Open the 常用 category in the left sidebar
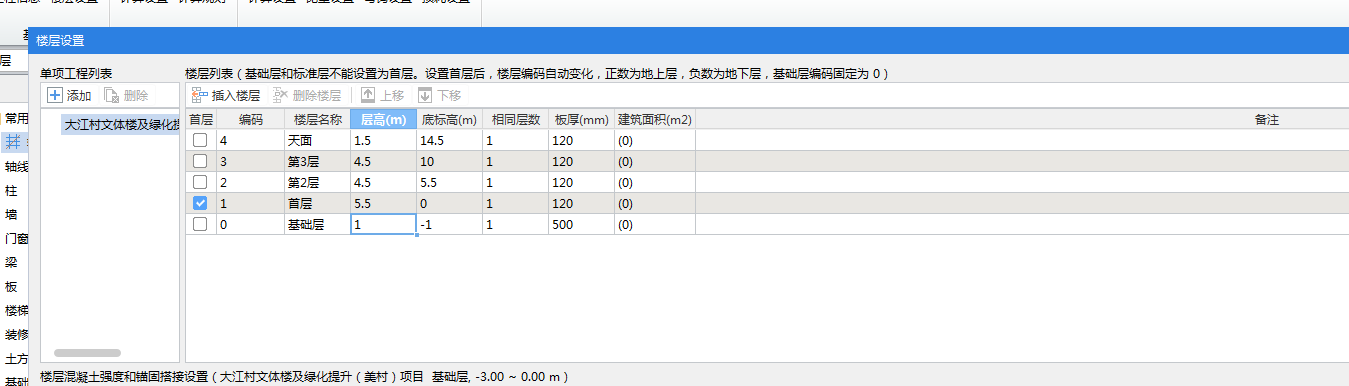This screenshot has width=1349, height=386. click(x=16, y=119)
